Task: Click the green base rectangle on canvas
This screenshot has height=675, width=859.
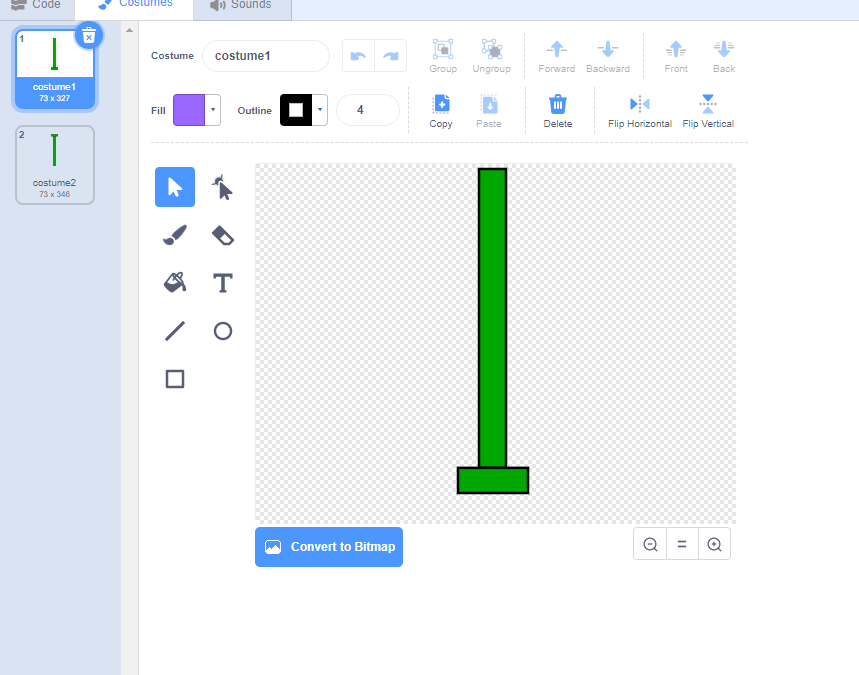Action: (x=493, y=480)
